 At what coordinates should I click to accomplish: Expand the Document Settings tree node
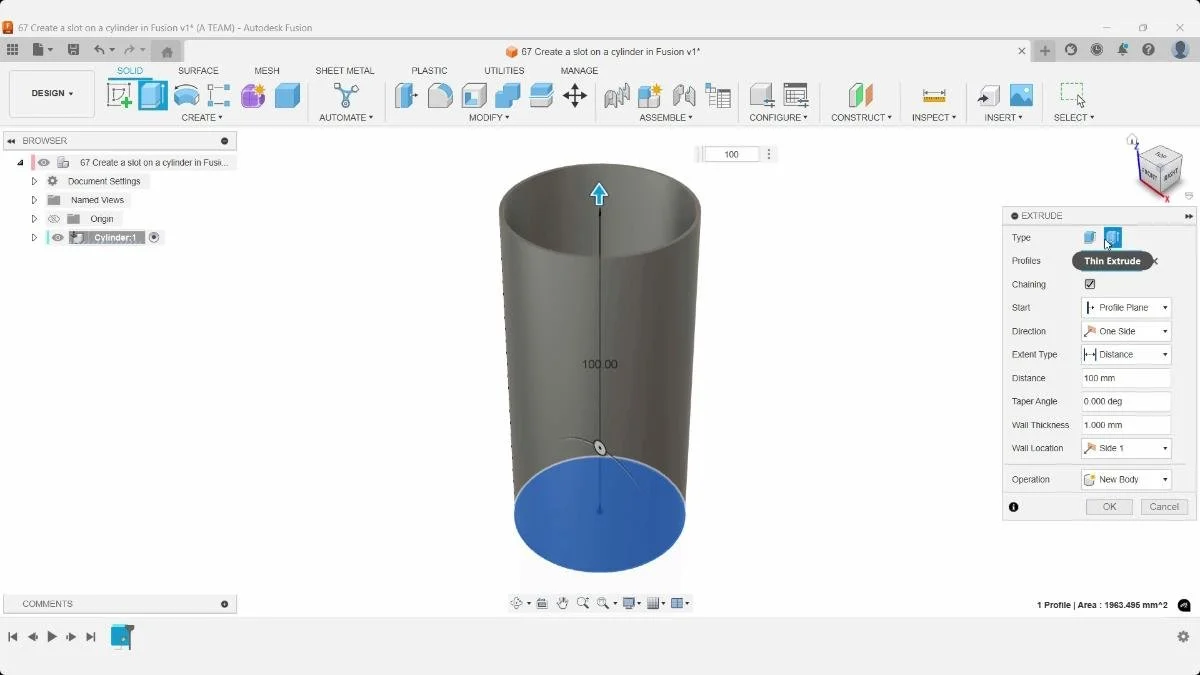click(34, 181)
